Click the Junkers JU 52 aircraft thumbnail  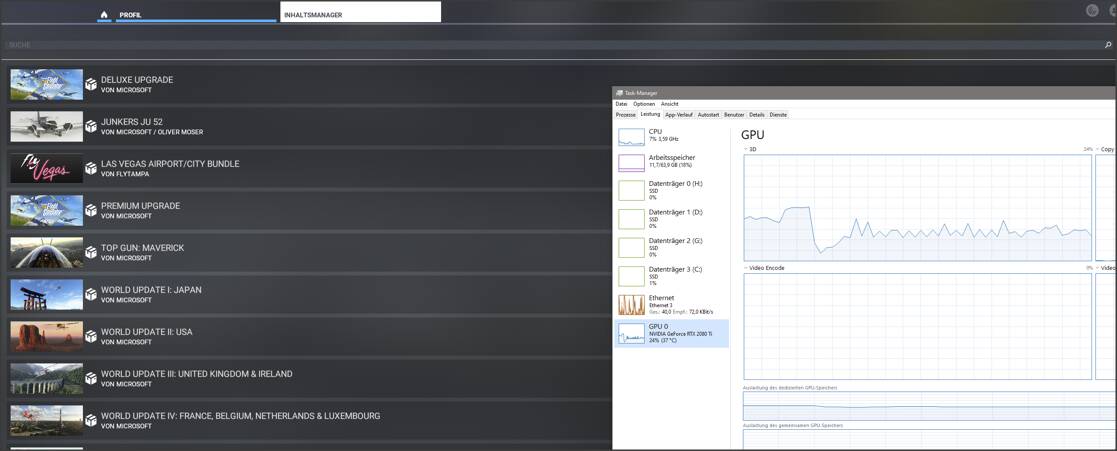(46, 127)
